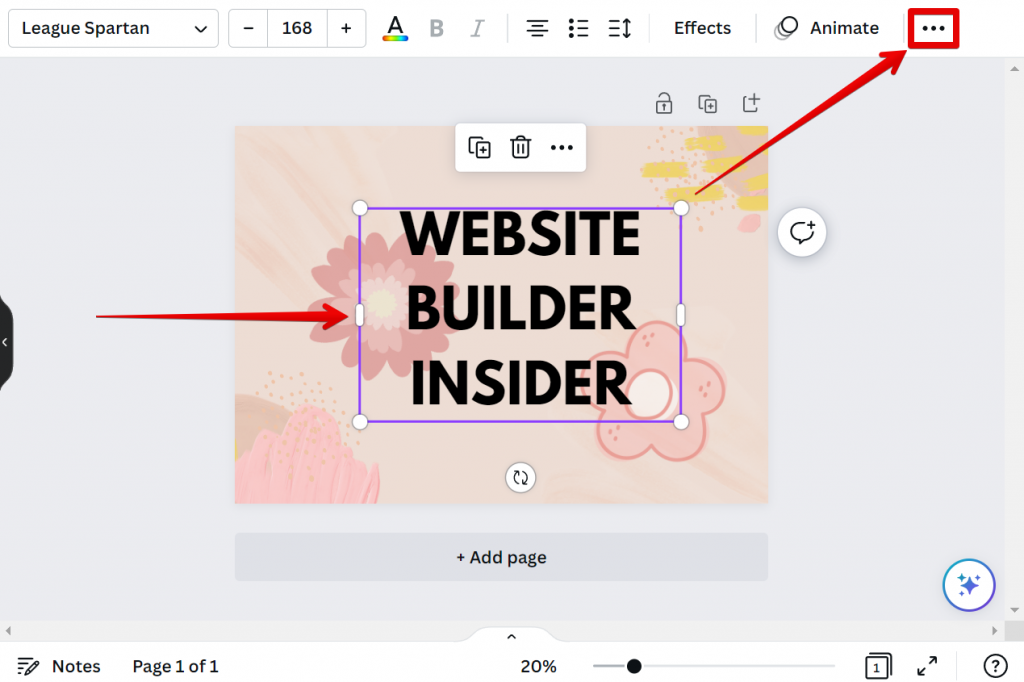The height and width of the screenshot is (682, 1024).
Task: Open the Notes panel
Action: coord(59,666)
